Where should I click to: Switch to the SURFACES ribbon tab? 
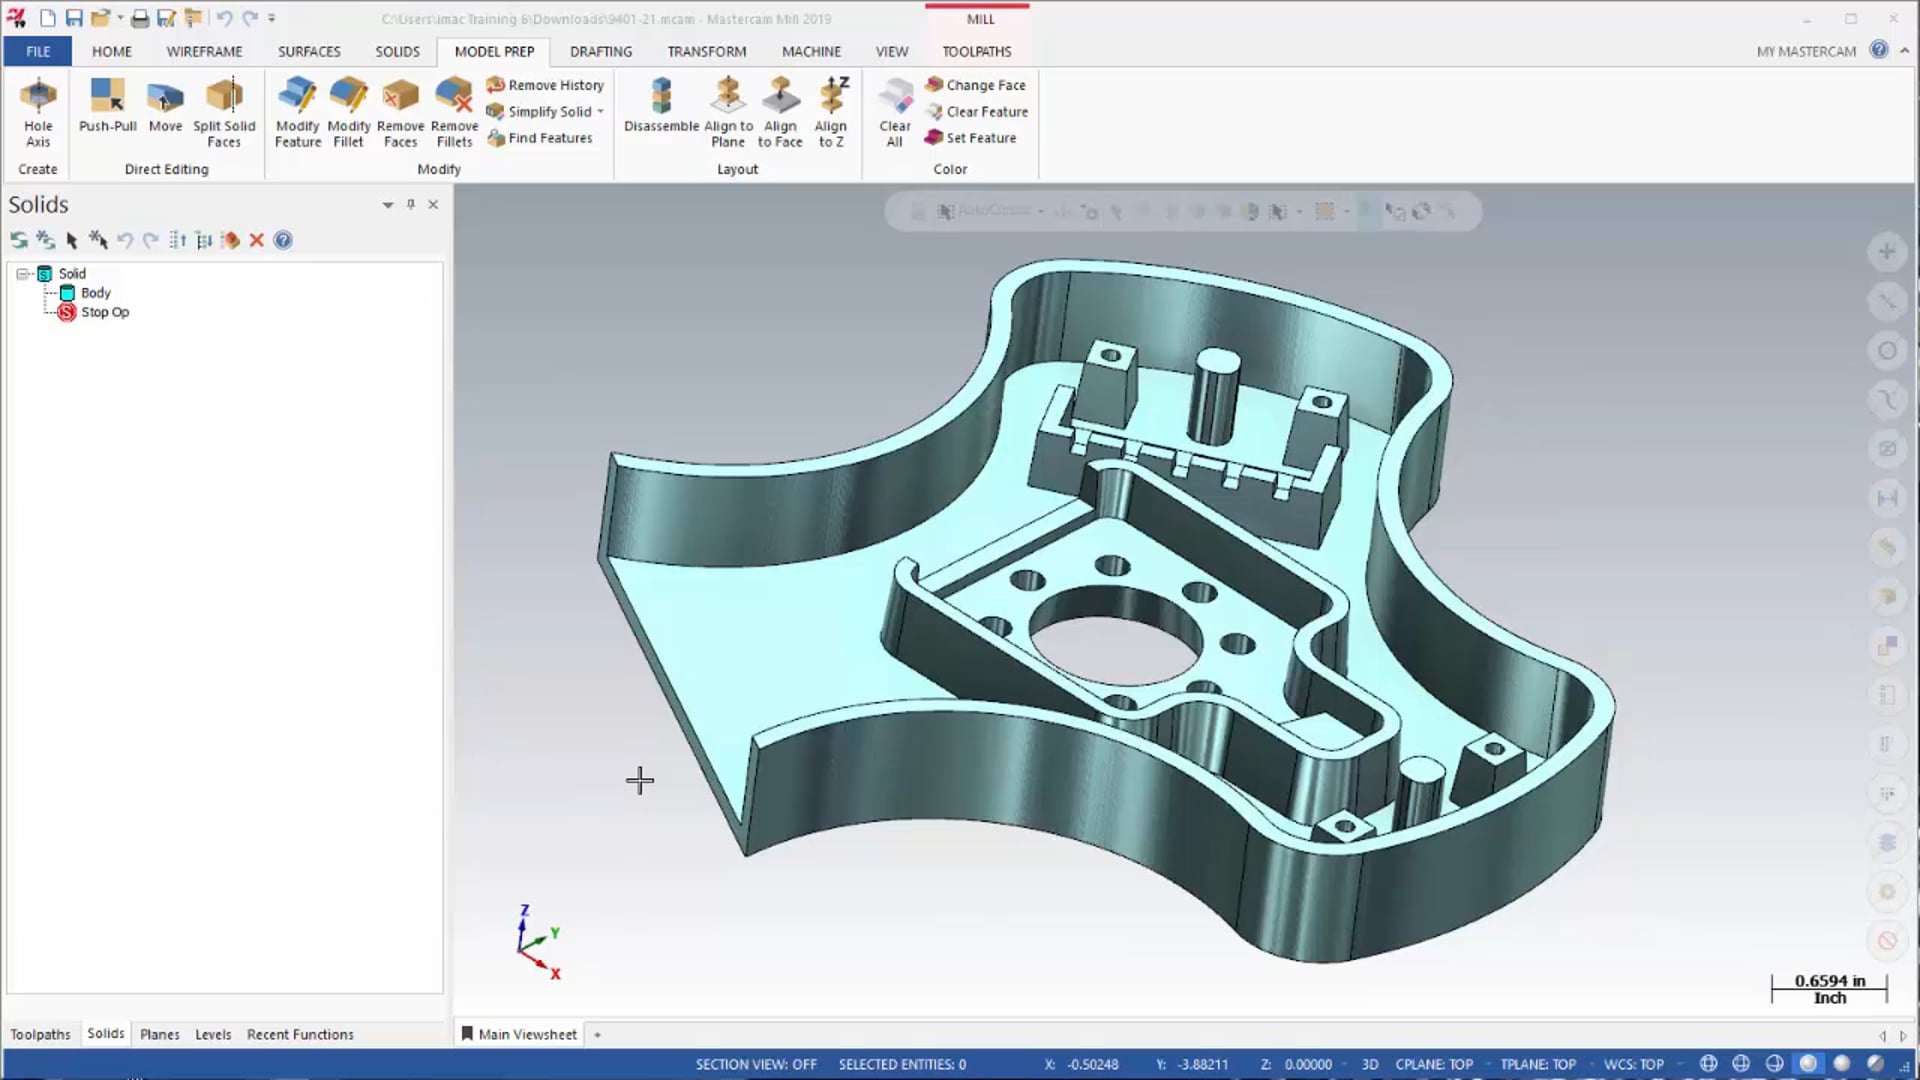[x=310, y=50]
